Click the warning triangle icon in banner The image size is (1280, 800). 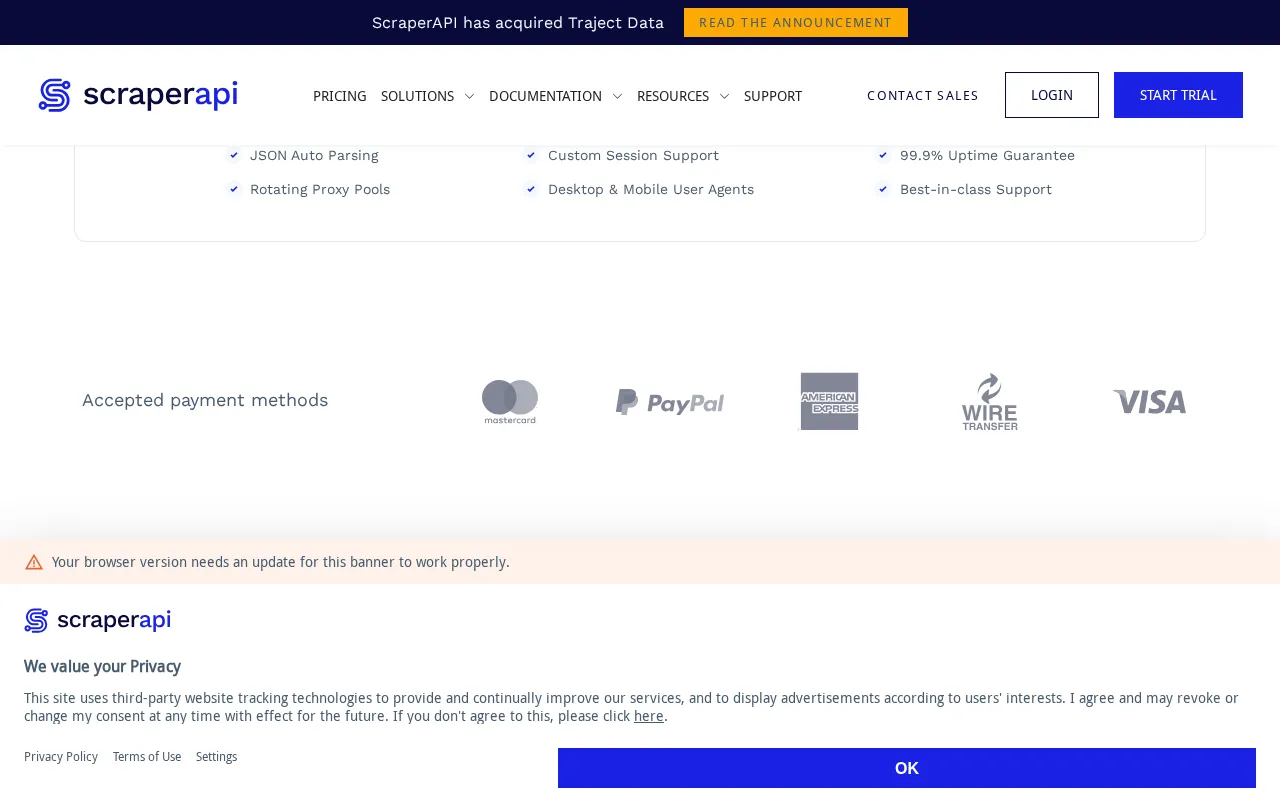pyautogui.click(x=34, y=562)
